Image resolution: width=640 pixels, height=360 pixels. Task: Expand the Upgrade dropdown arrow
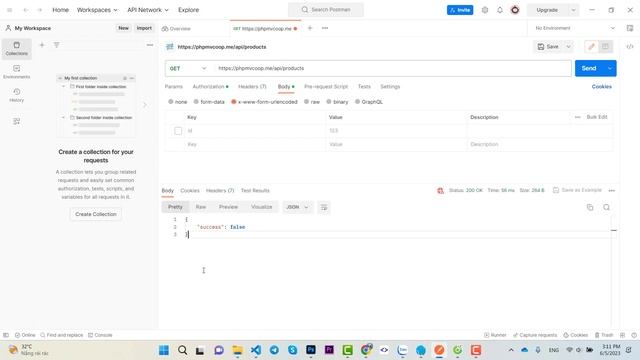[573, 10]
